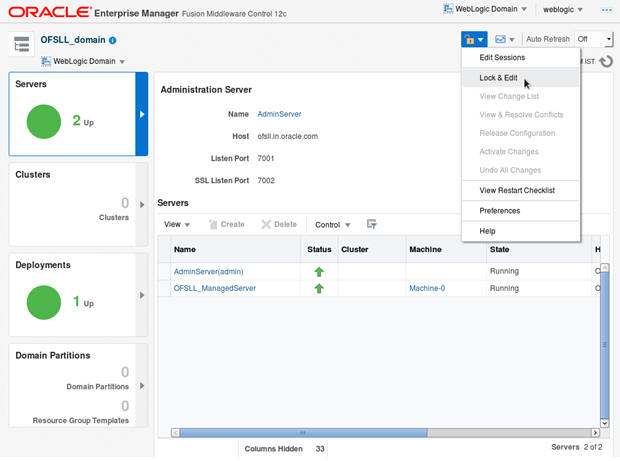Expand the Servers tile arrow
Screen dimensions: 620x461
pyautogui.click(x=142, y=114)
